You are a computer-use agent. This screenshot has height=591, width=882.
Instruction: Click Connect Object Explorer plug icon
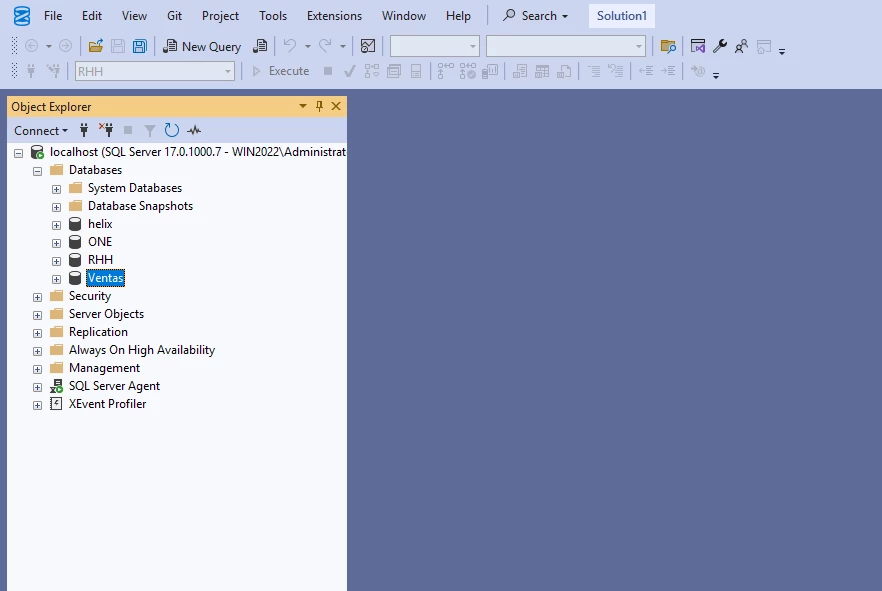tap(84, 130)
